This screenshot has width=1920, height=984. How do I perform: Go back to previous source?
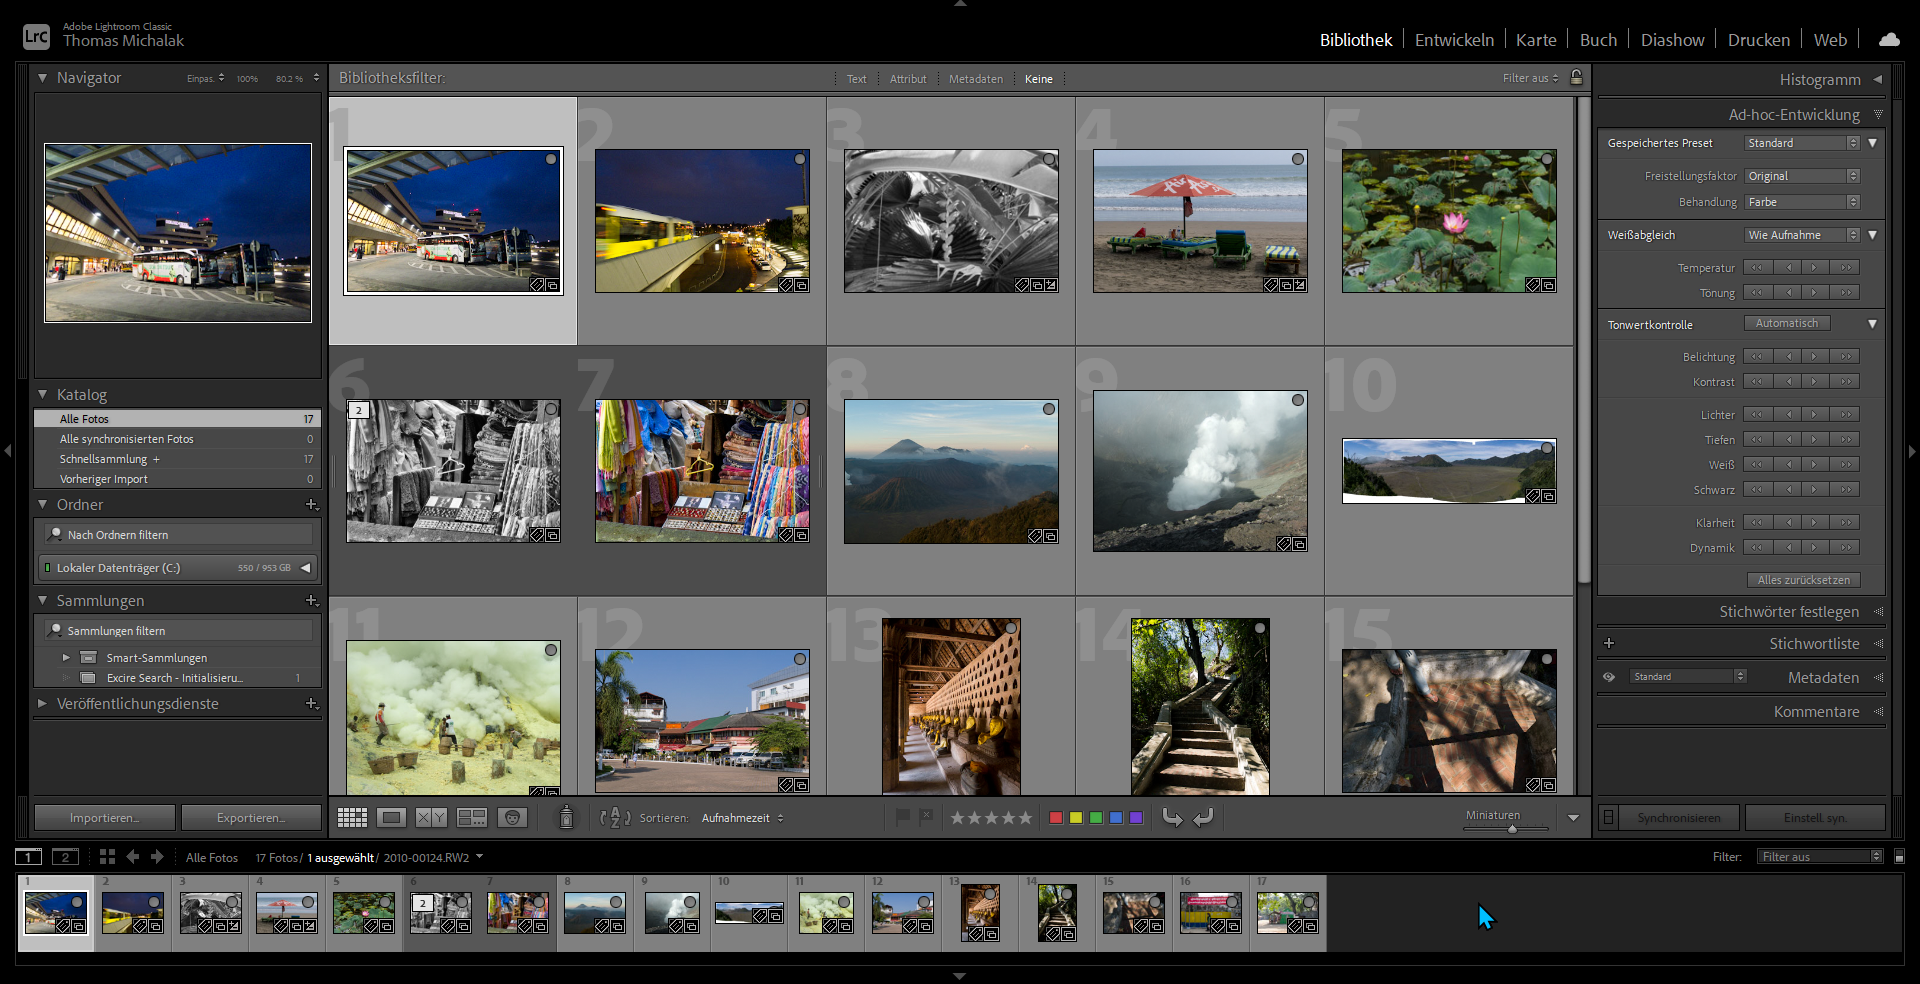point(133,857)
